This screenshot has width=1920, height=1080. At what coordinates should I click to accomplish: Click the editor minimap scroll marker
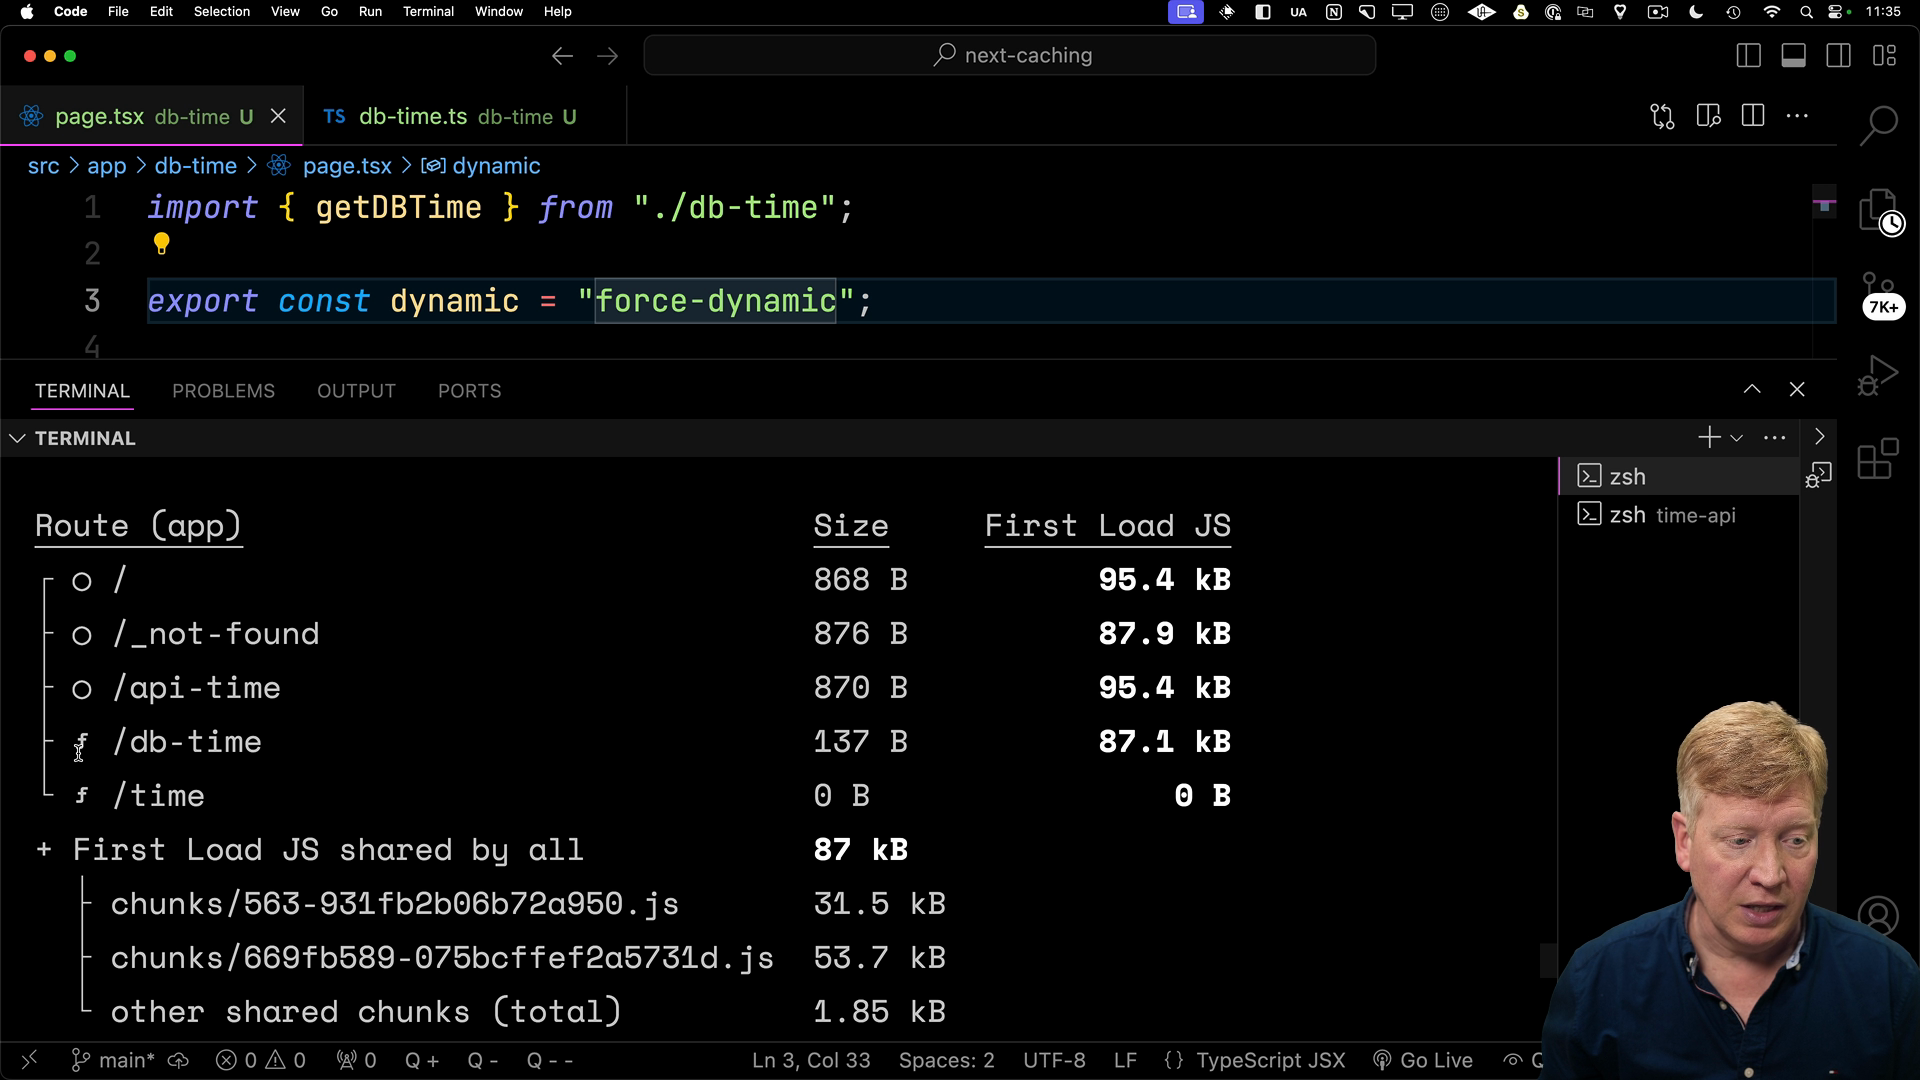(x=1824, y=206)
